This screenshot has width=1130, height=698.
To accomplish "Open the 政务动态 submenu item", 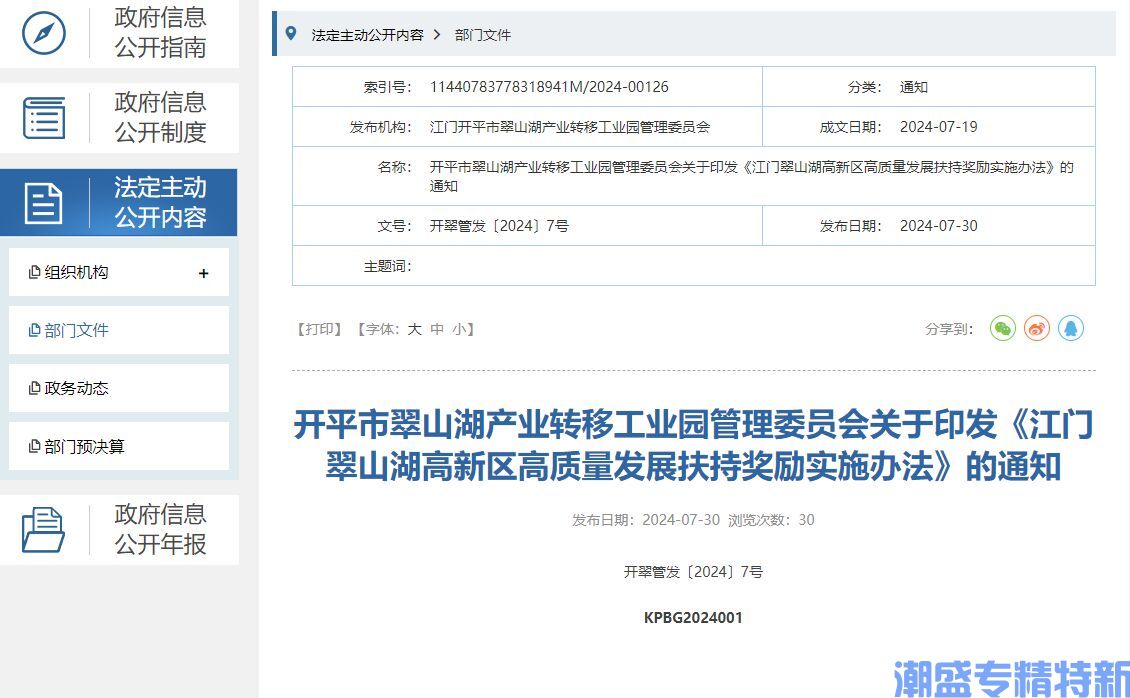I will pos(119,388).
